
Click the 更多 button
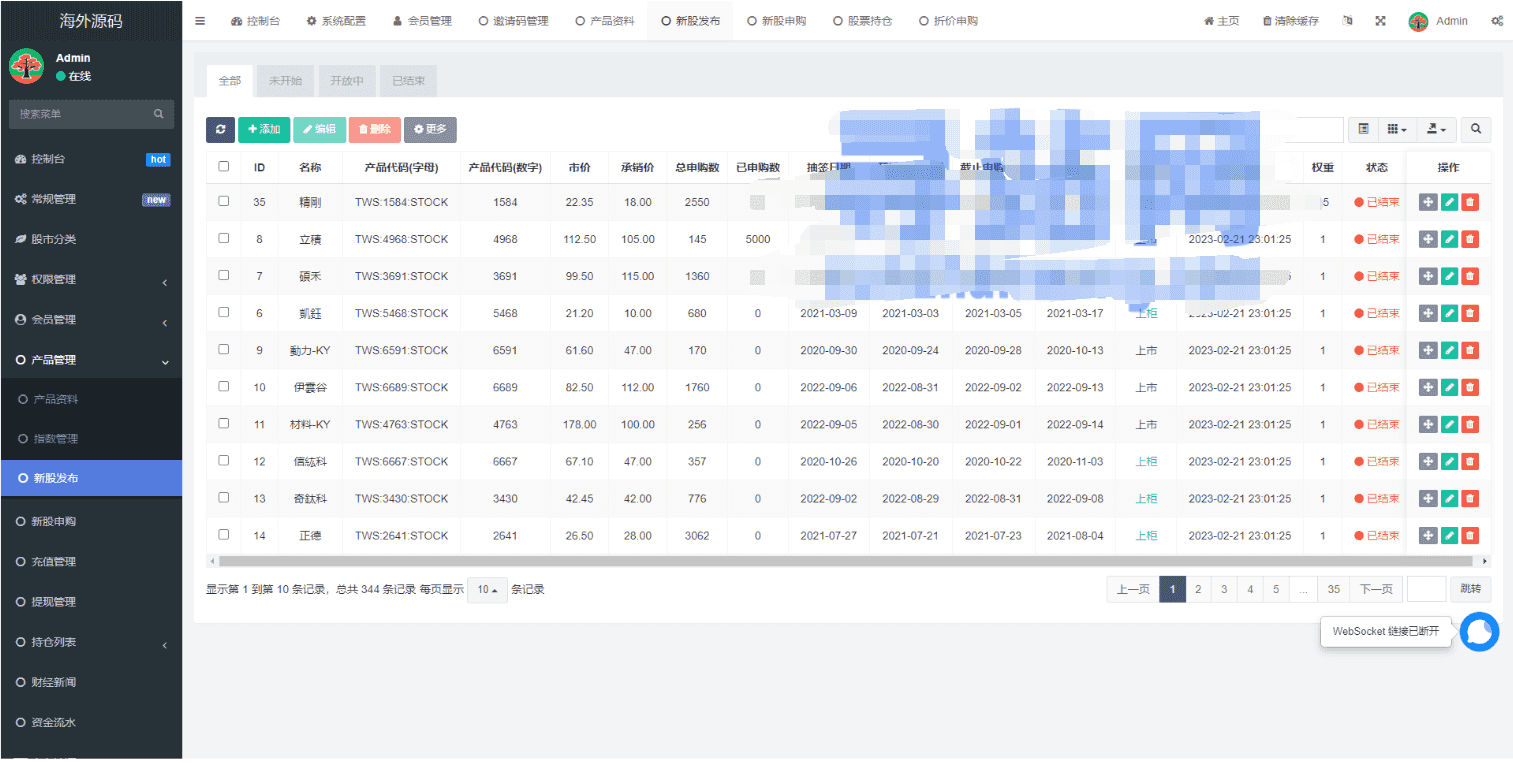pyautogui.click(x=430, y=129)
